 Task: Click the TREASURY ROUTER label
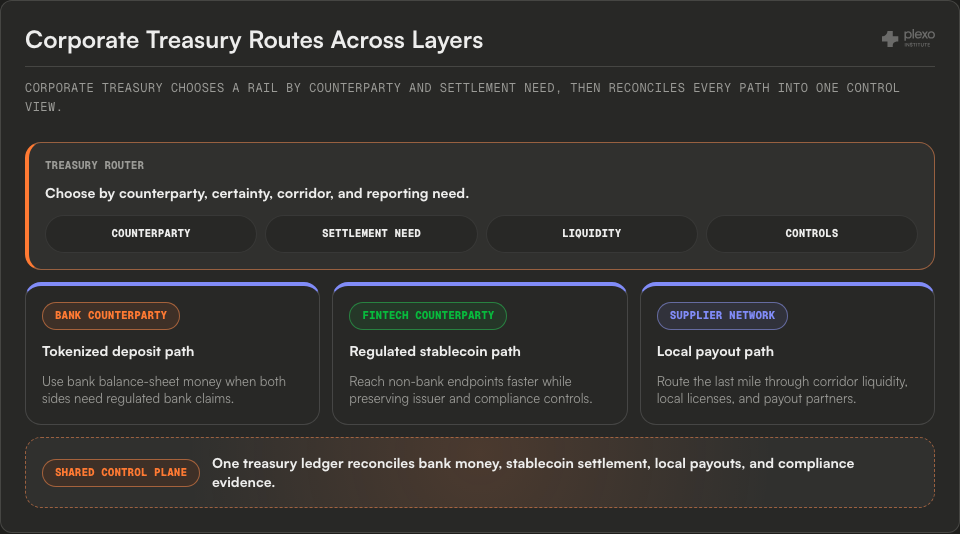(x=94, y=165)
